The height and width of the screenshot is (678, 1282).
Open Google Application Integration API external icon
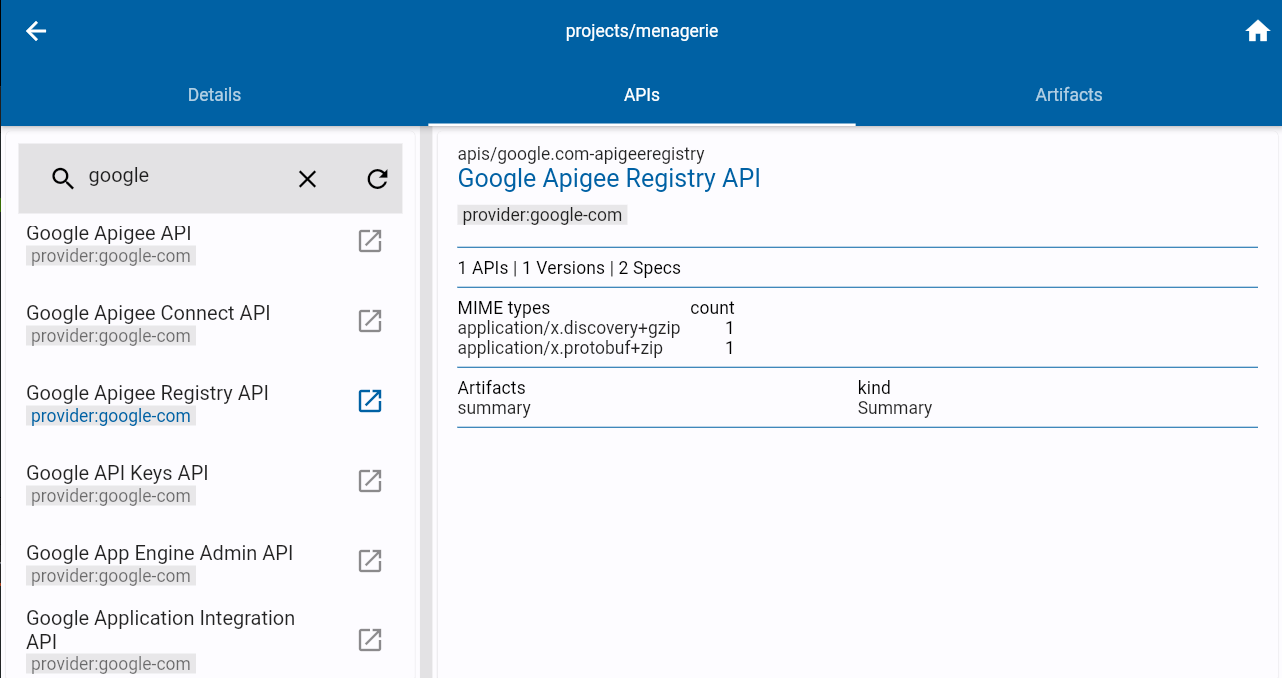[x=370, y=640]
